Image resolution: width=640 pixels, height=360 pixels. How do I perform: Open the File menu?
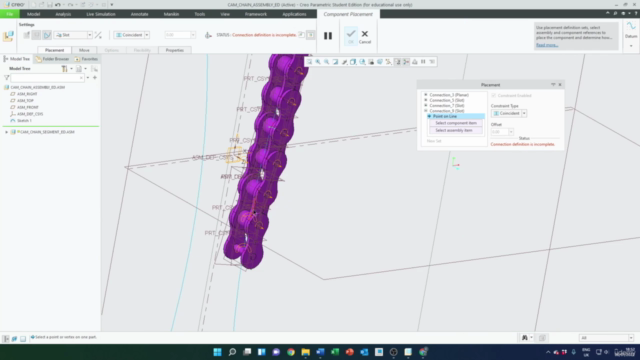point(9,14)
